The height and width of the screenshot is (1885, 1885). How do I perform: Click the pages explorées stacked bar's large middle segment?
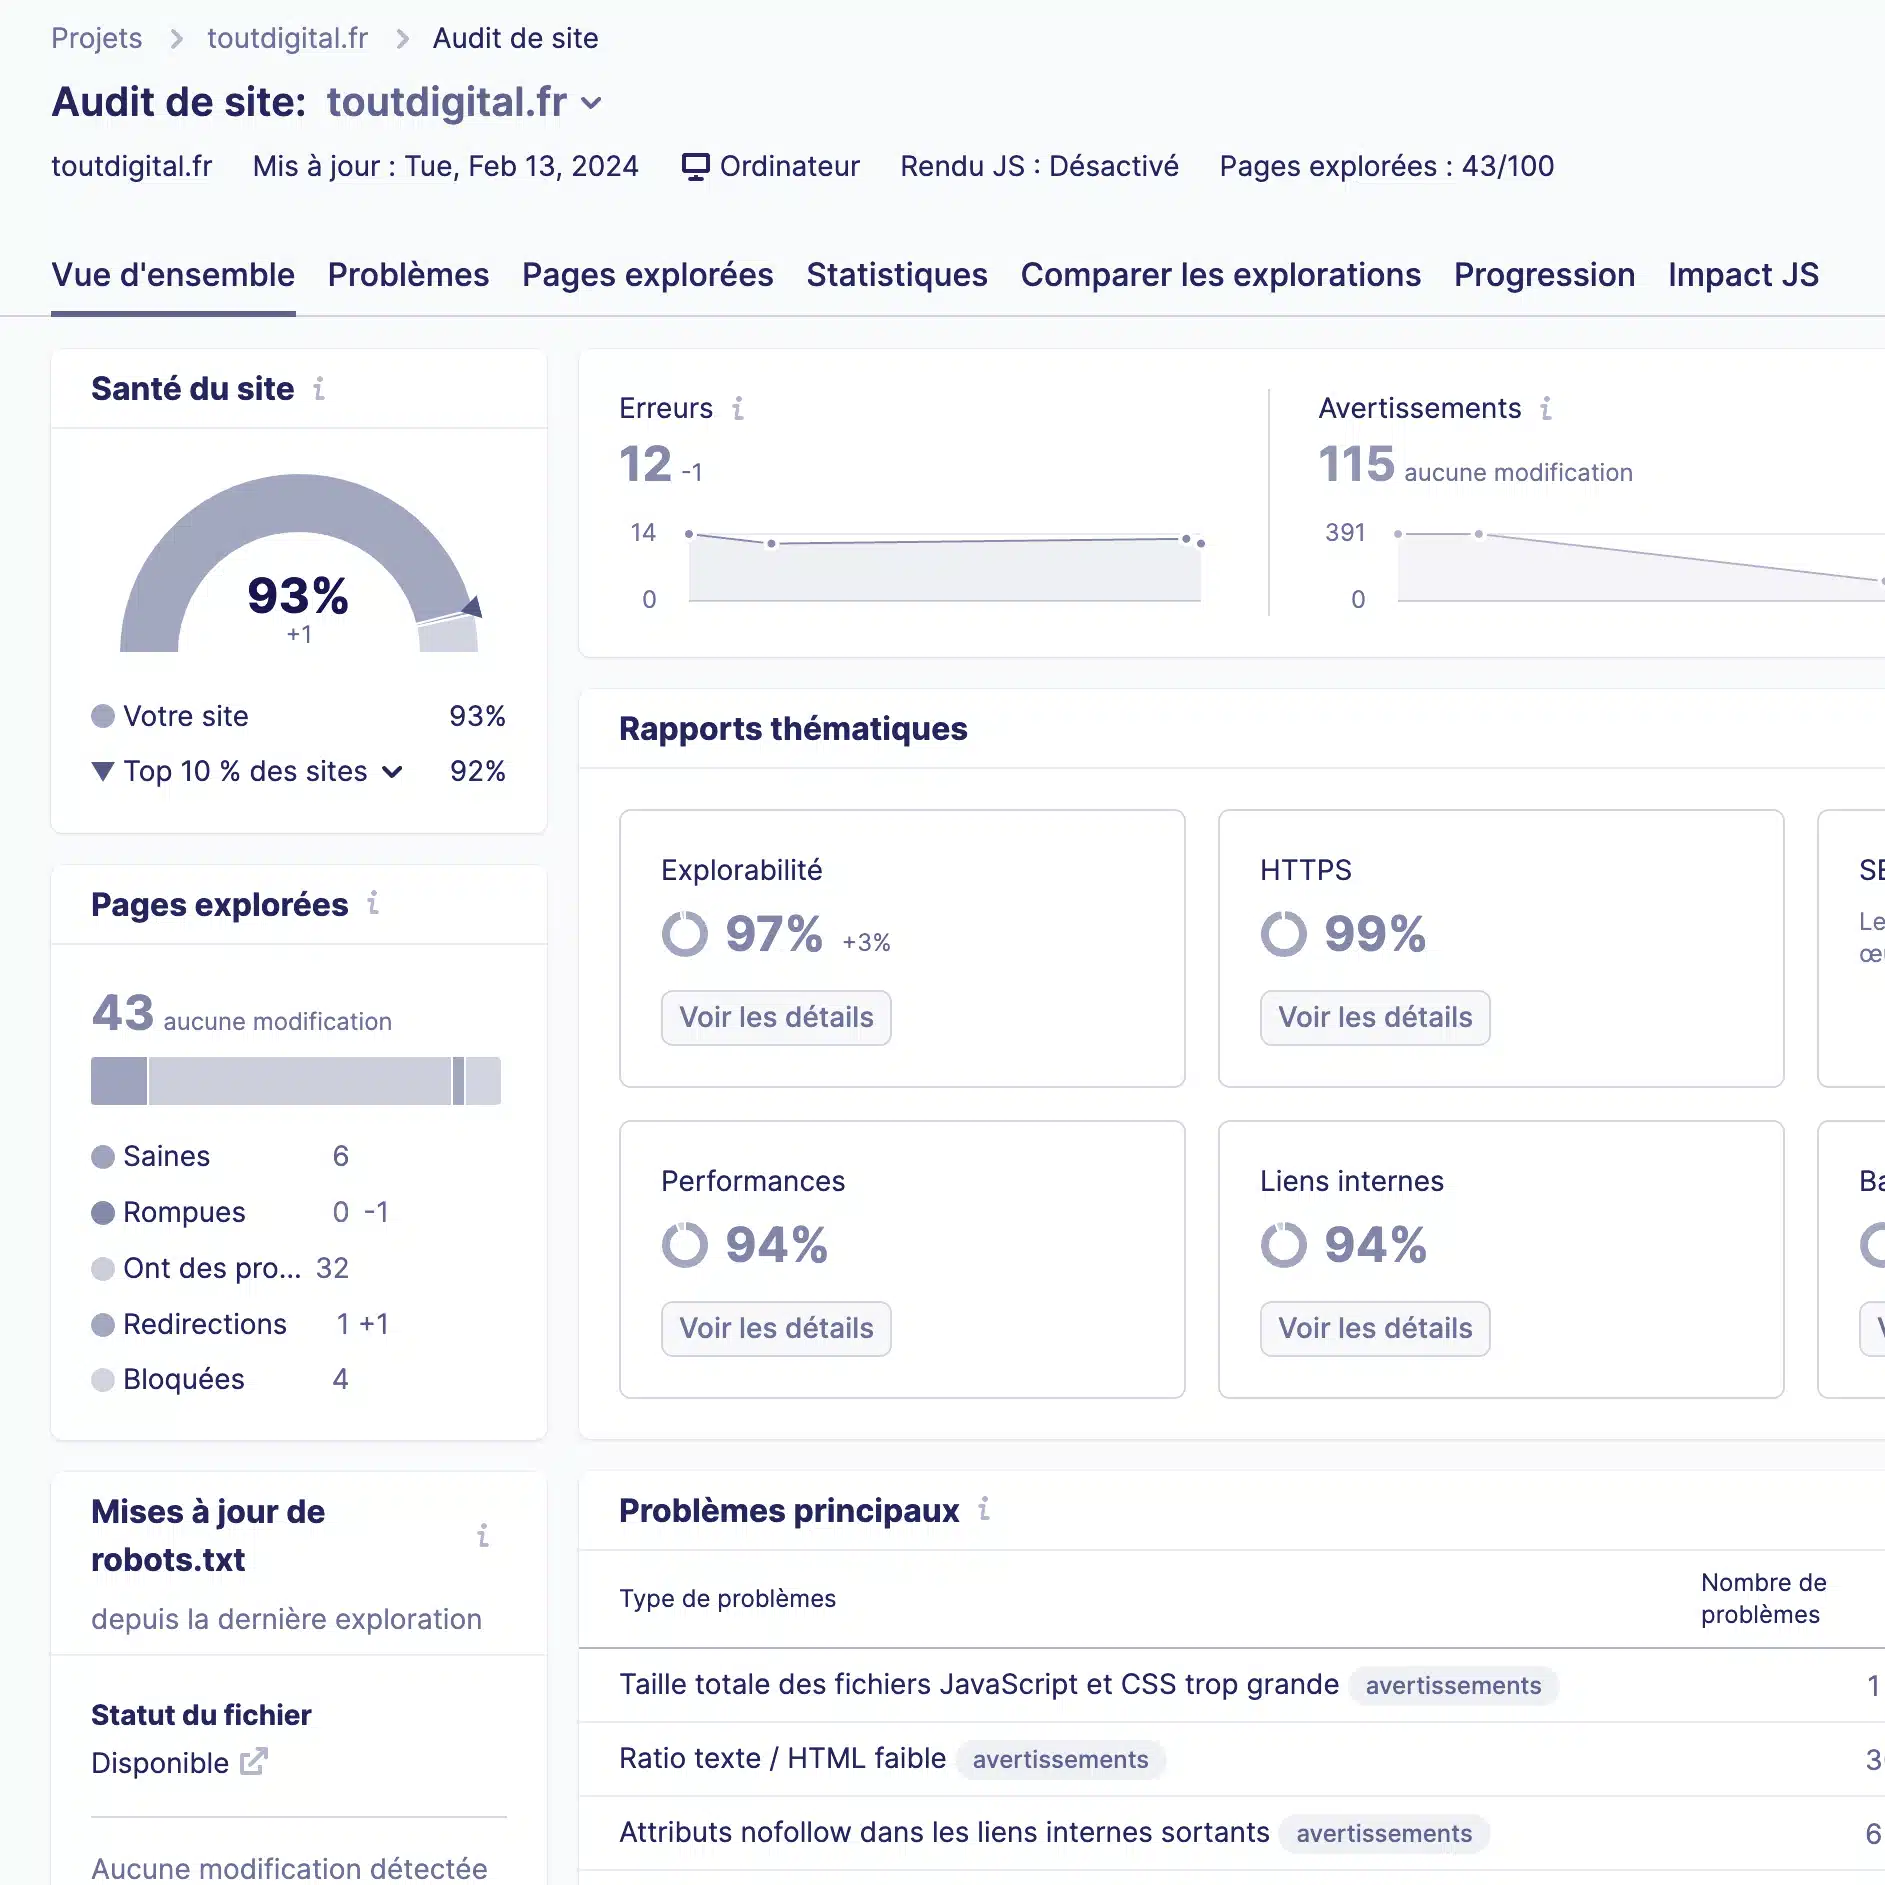(x=300, y=1081)
